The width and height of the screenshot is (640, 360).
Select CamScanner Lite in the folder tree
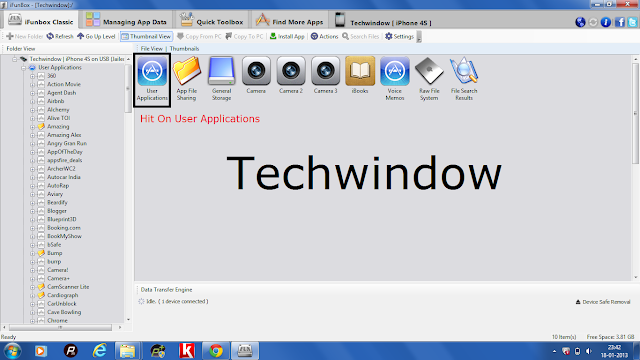pos(68,287)
